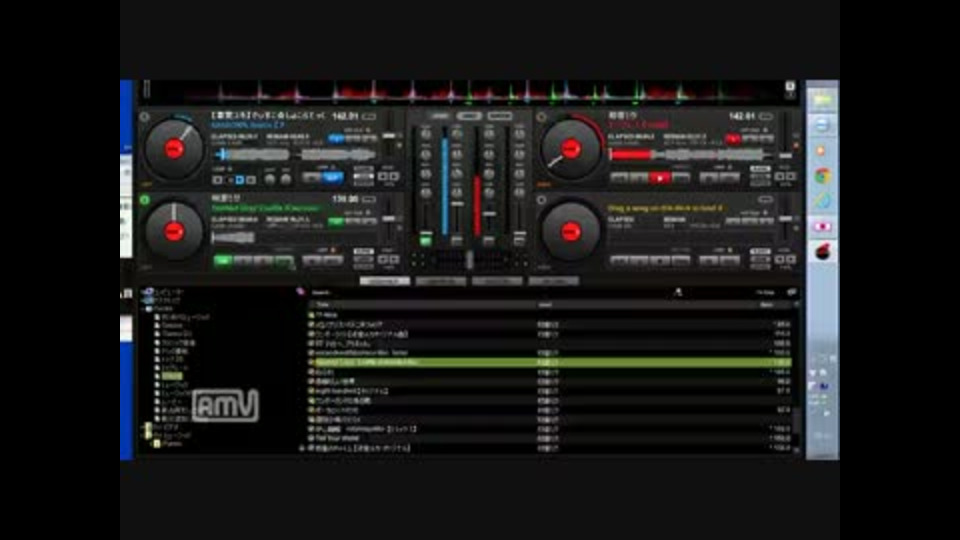Toggle the green headphone cue on leftmost mixer channel
This screenshot has width=960, height=540.
426,240
